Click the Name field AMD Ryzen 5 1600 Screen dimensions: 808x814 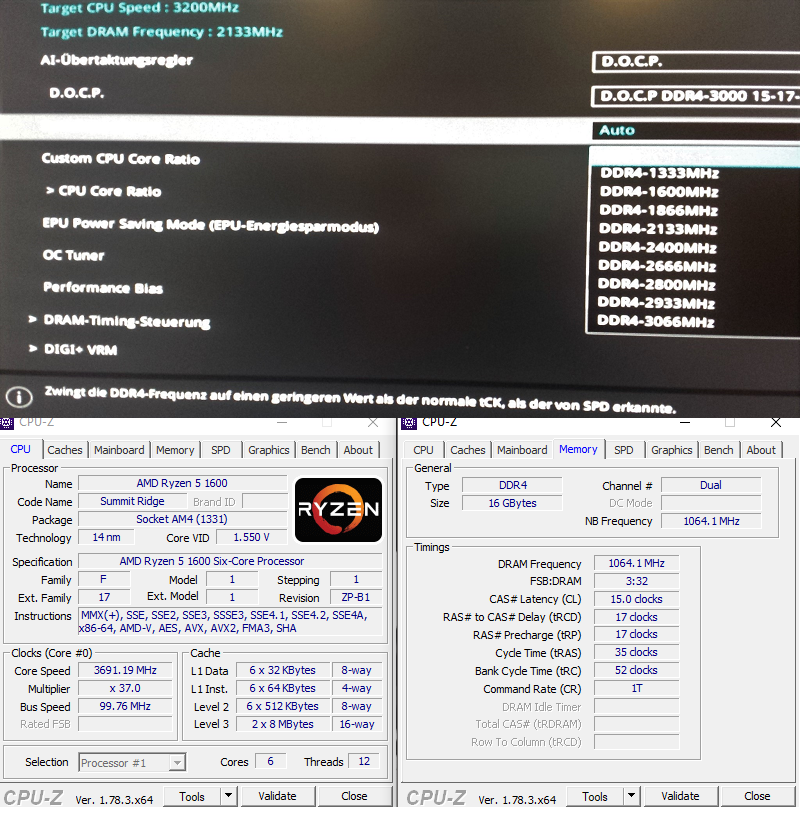pos(182,483)
